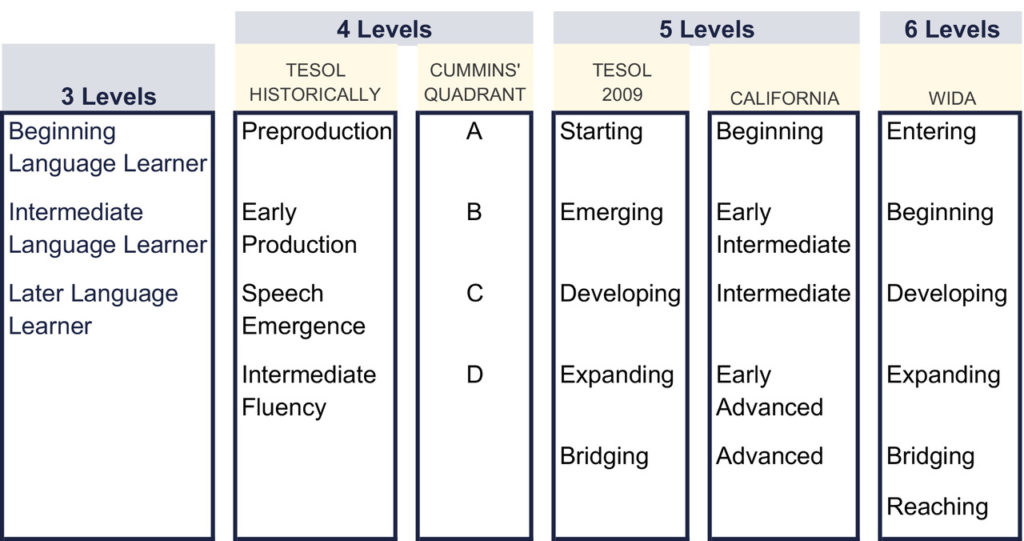Select the 'Emerging' level entry
Viewport: 1024px width, 541px height.
point(611,212)
